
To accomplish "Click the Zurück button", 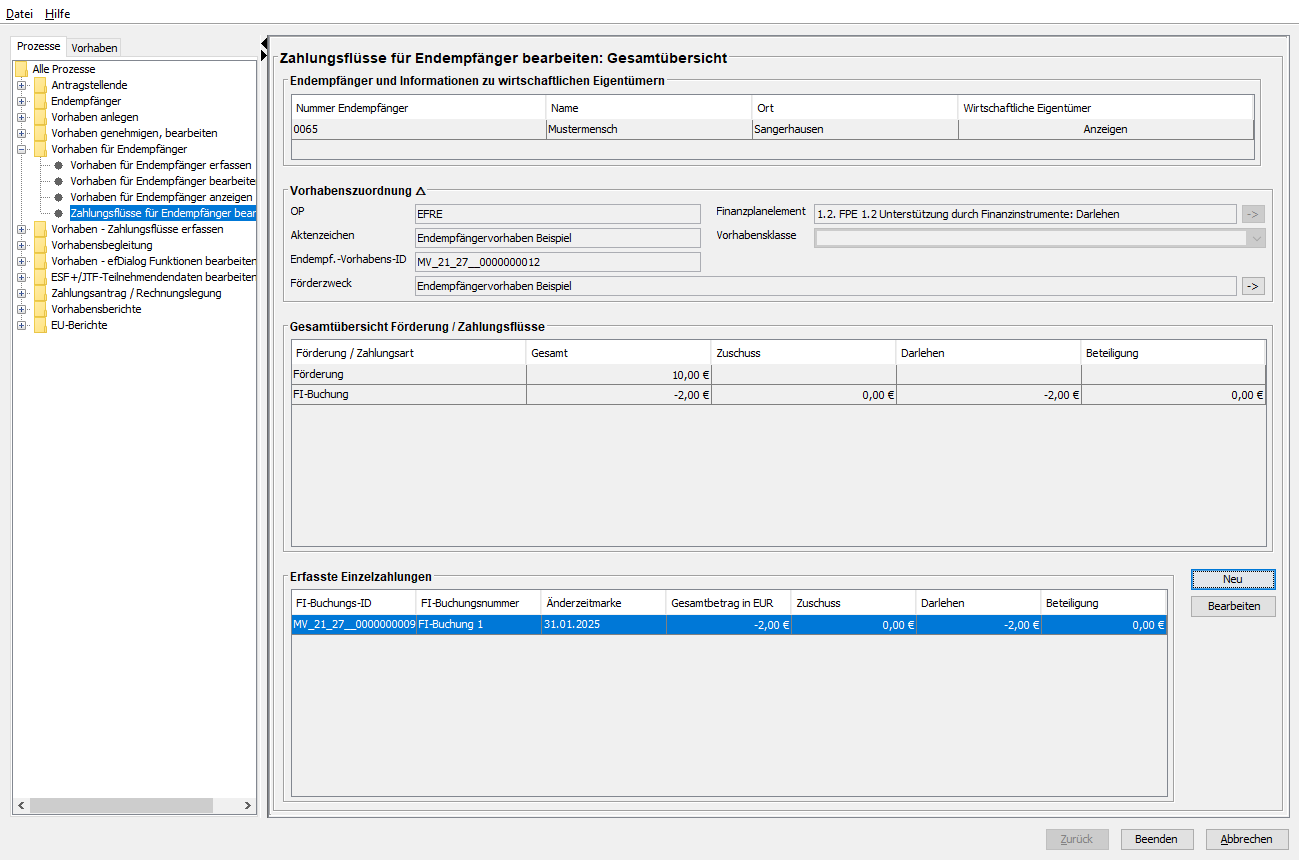I will point(1076,839).
